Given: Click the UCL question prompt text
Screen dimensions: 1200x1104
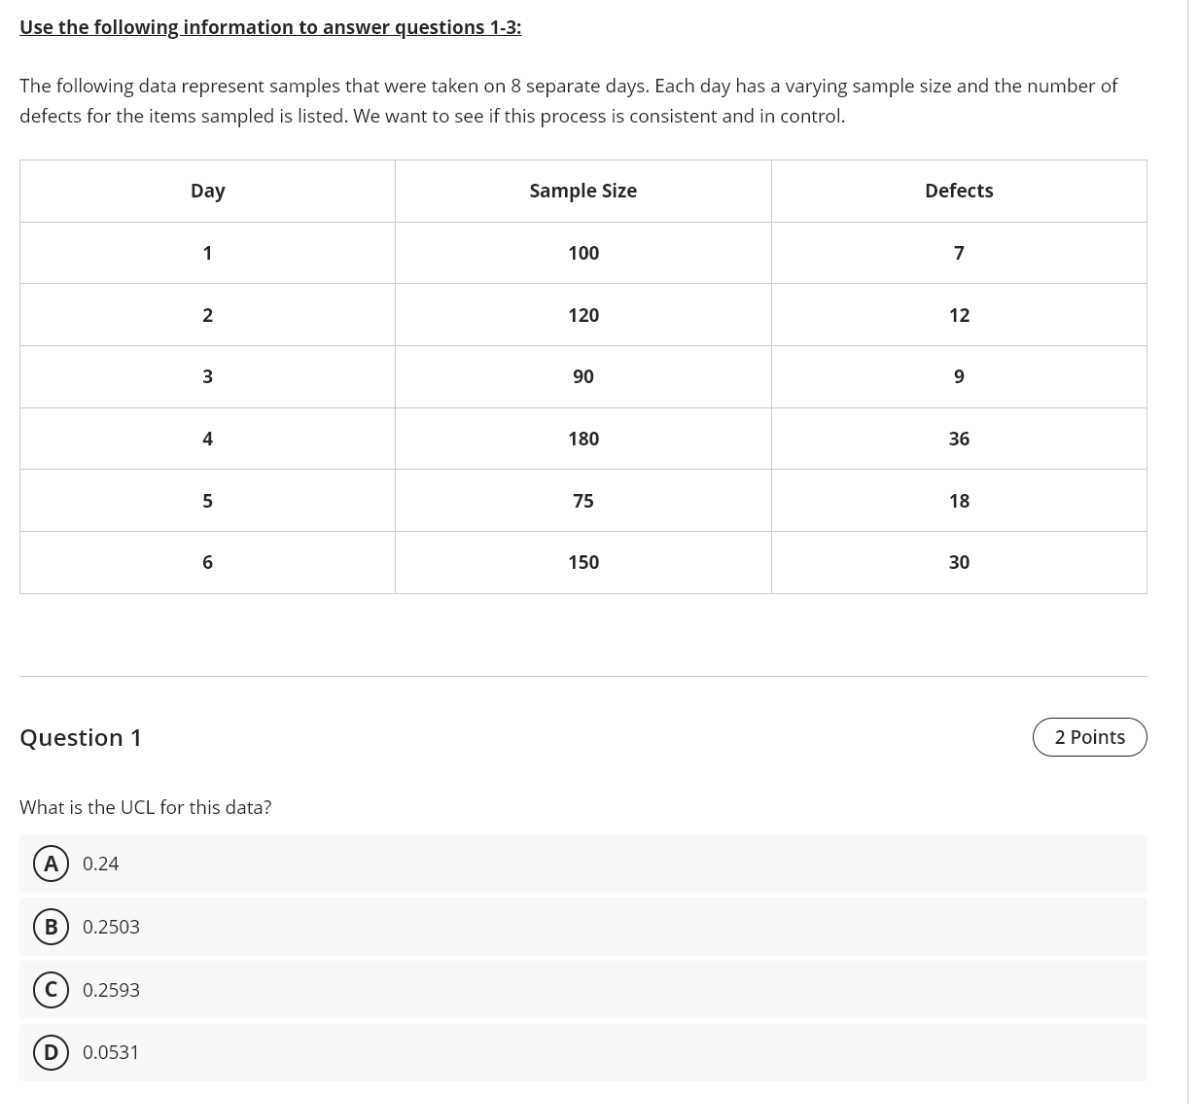Looking at the screenshot, I should tap(147, 806).
